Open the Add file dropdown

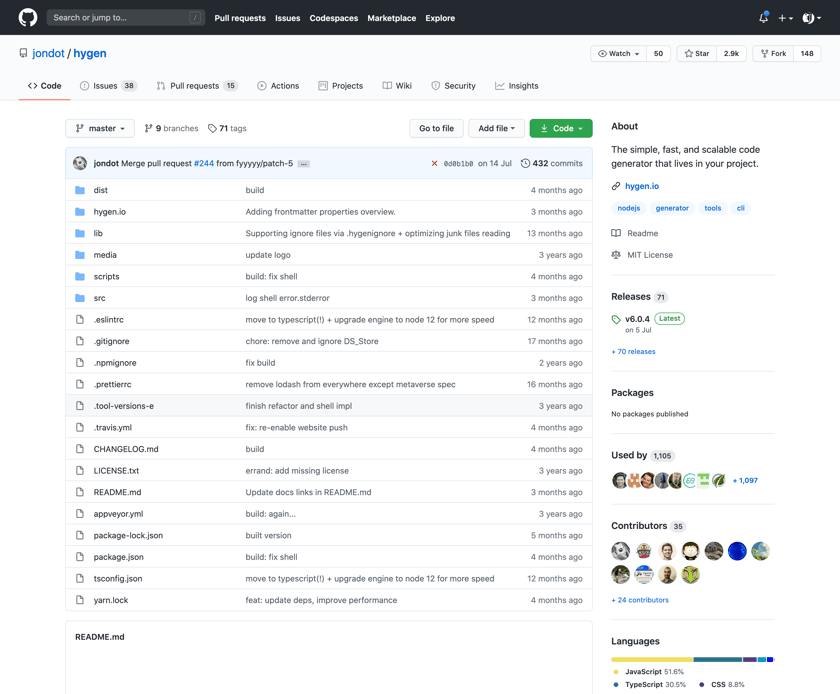click(497, 129)
